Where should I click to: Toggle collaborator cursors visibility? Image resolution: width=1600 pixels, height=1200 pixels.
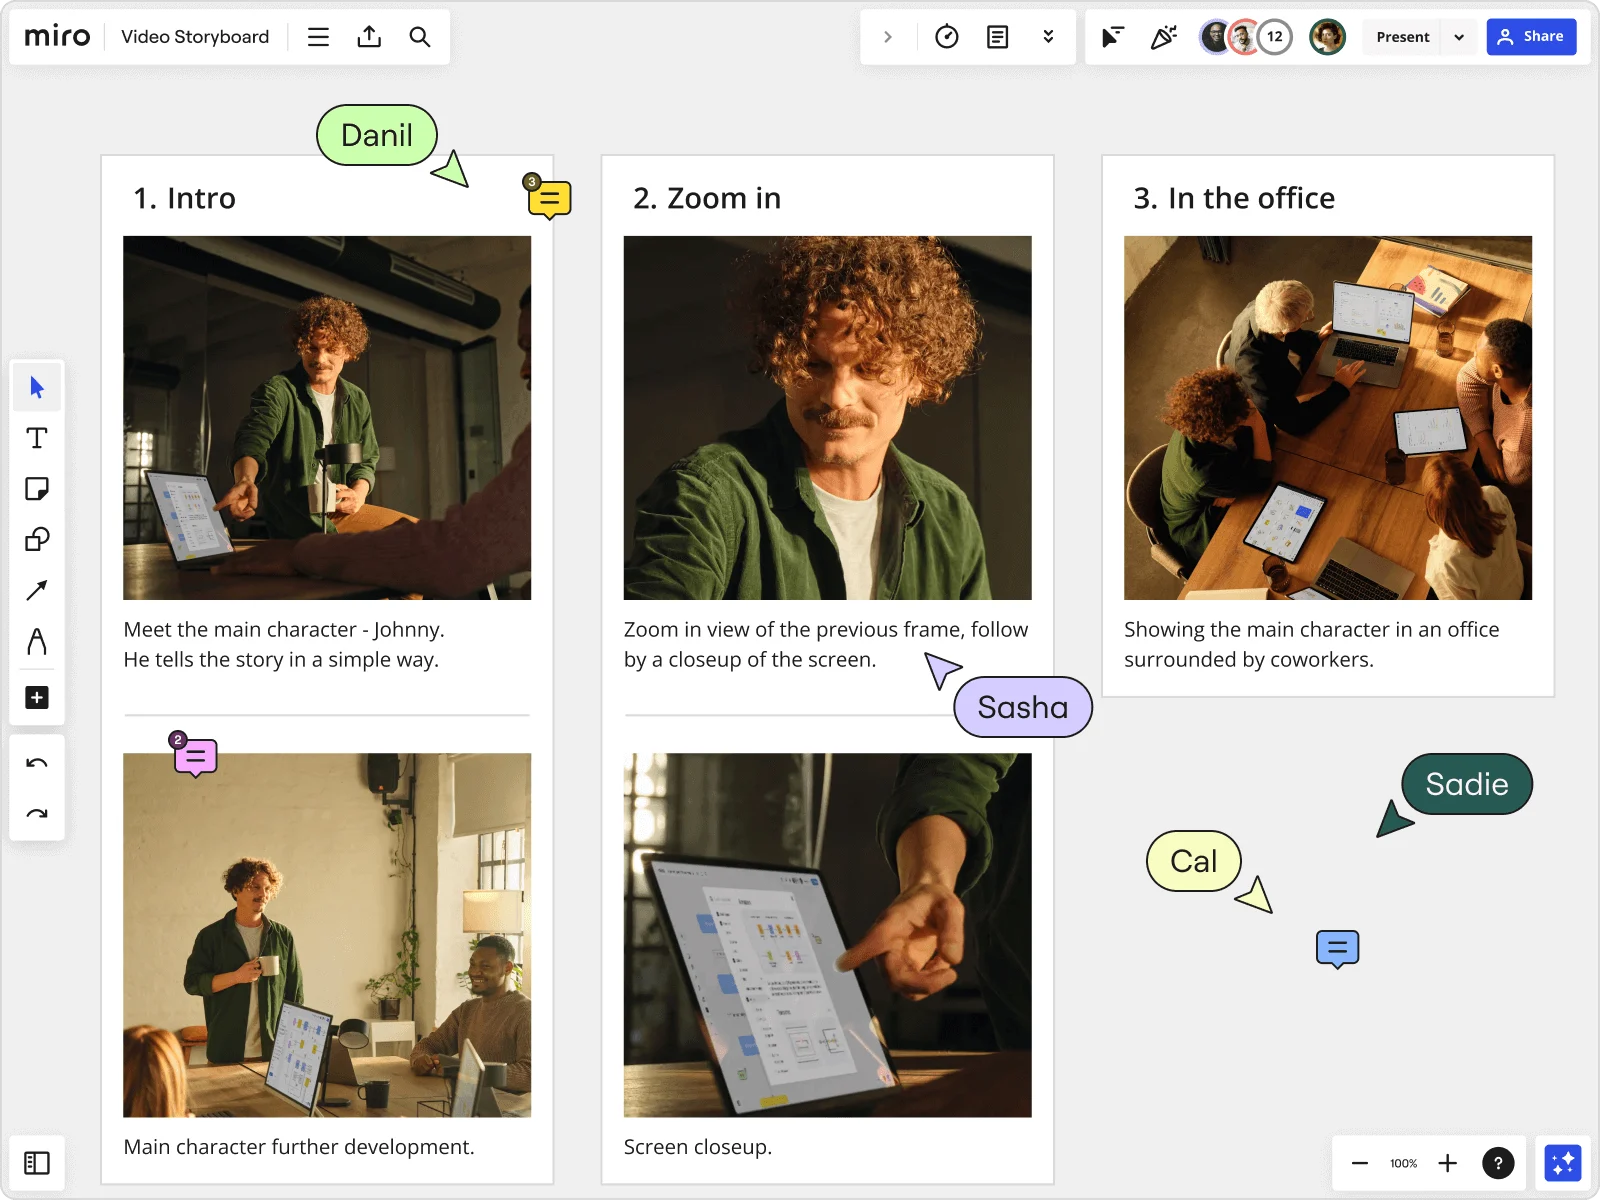pos(1112,36)
